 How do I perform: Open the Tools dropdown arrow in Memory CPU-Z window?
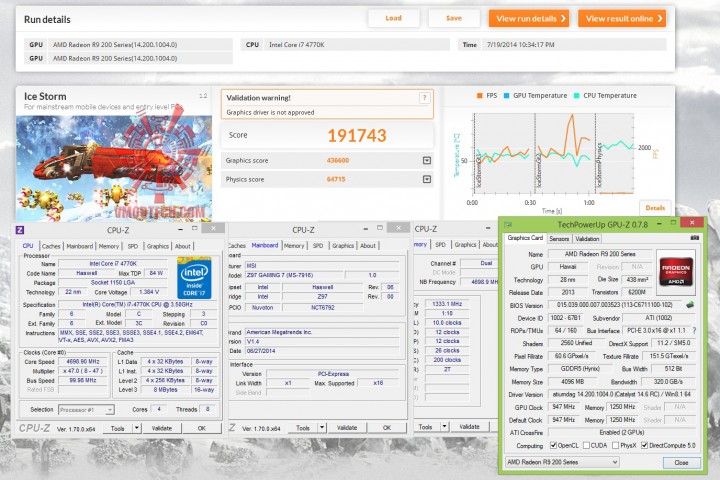click(x=444, y=427)
